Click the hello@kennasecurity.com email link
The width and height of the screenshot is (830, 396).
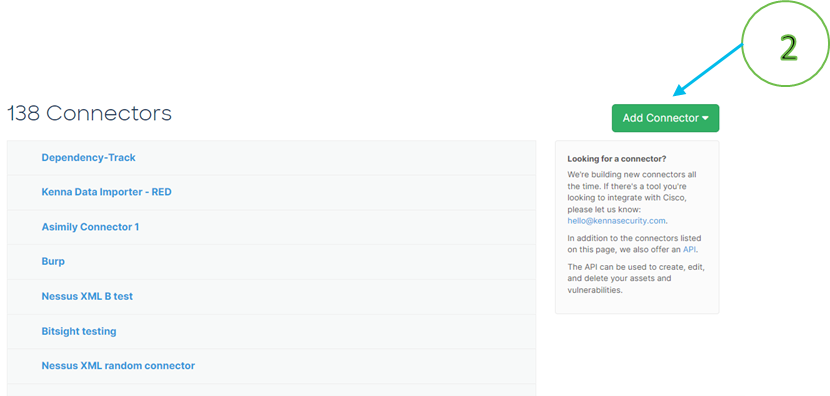617,221
